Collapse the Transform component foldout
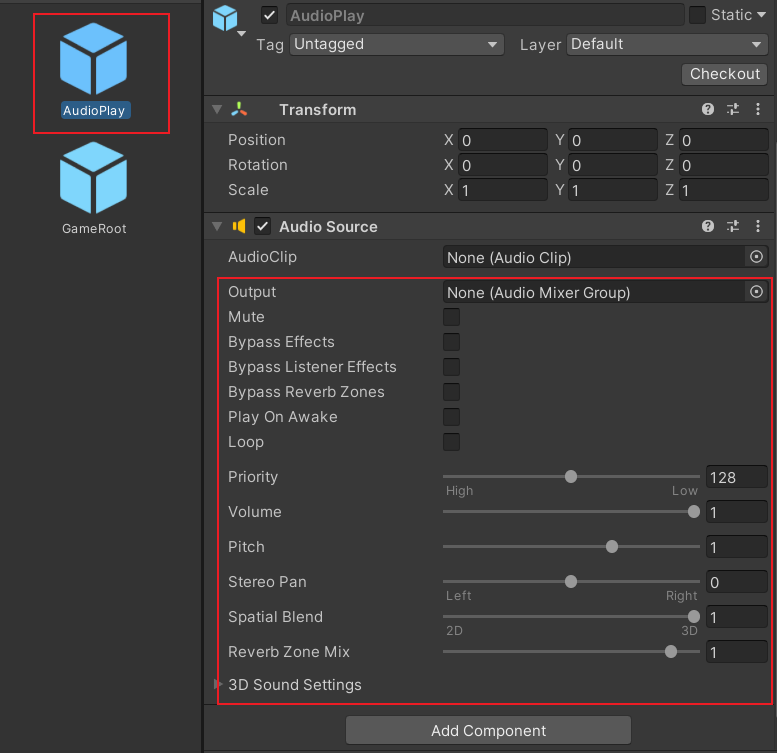 217,110
